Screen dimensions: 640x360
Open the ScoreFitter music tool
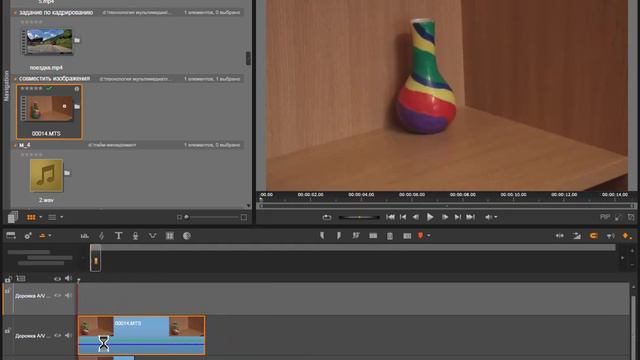[102, 236]
